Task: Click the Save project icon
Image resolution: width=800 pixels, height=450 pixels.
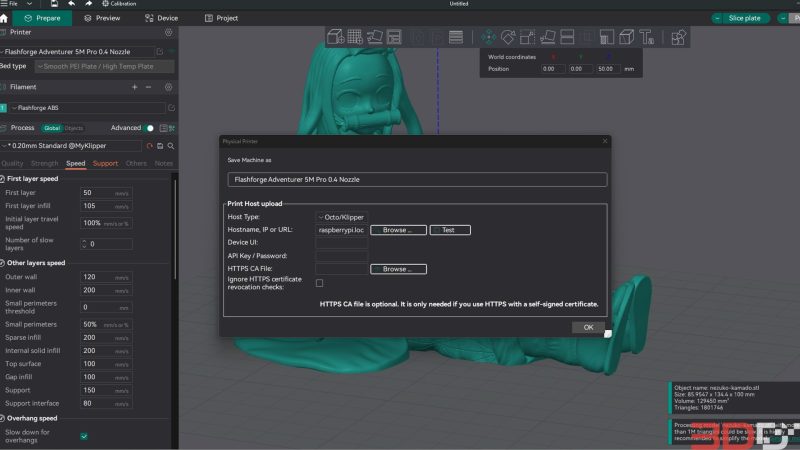Action: click(54, 4)
